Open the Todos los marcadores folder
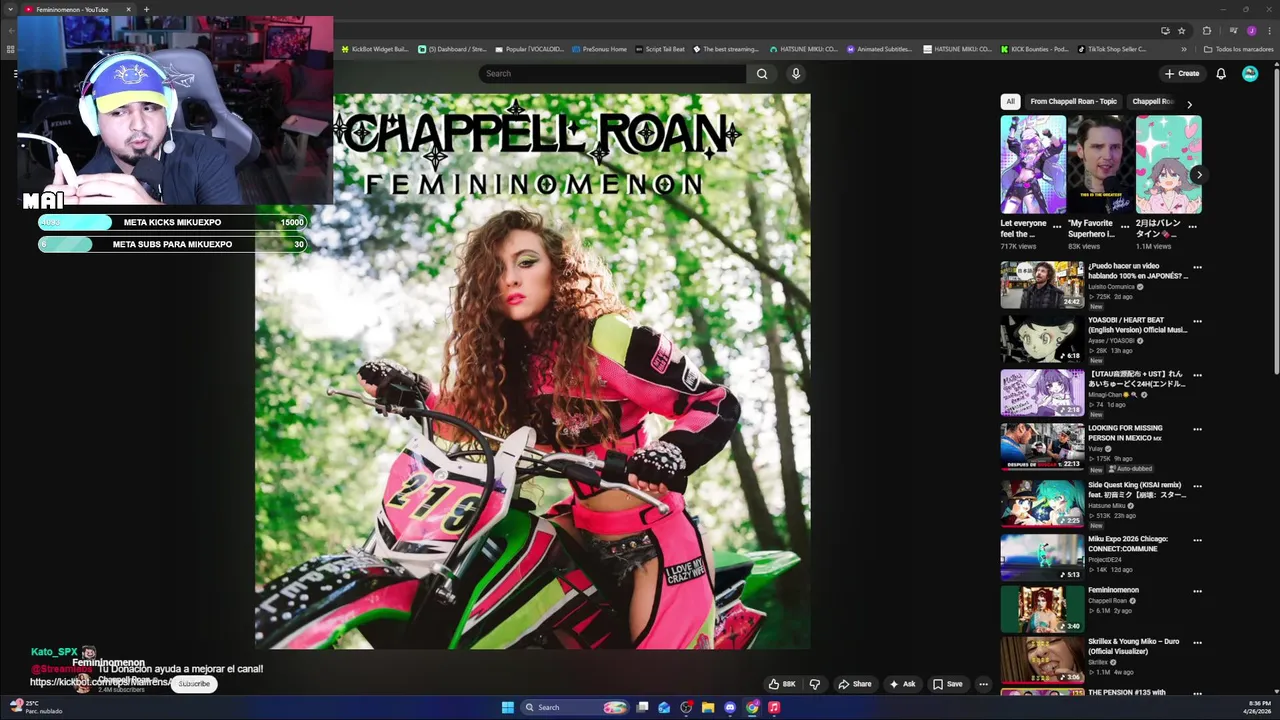The width and height of the screenshot is (1280, 720). (1238, 49)
